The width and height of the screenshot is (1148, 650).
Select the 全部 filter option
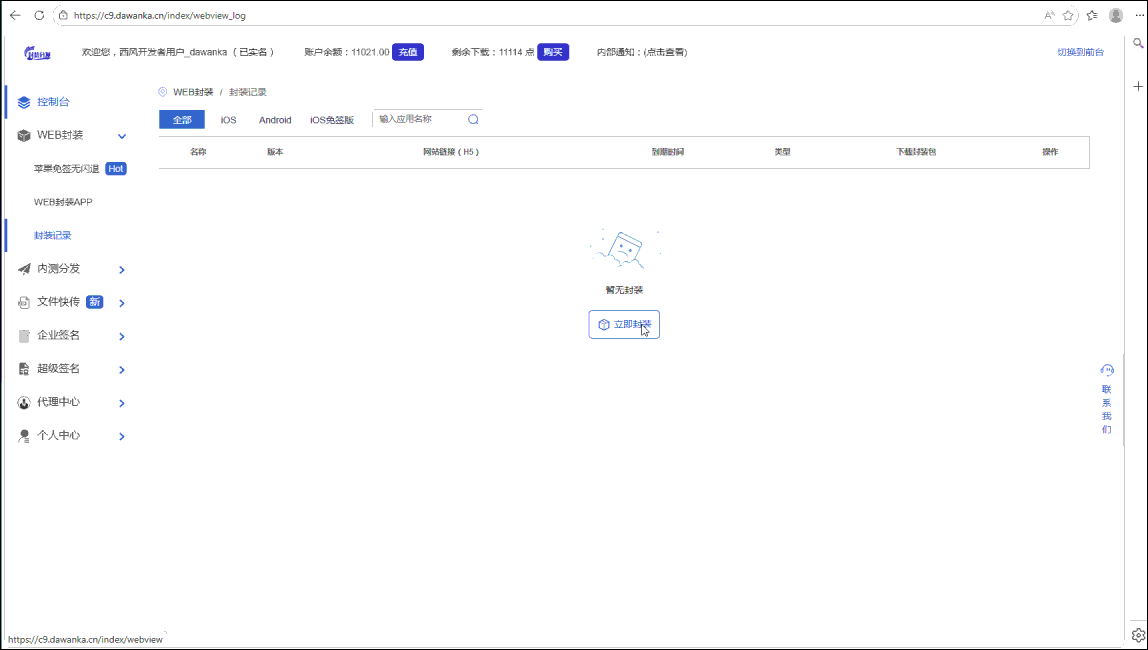(x=181, y=118)
